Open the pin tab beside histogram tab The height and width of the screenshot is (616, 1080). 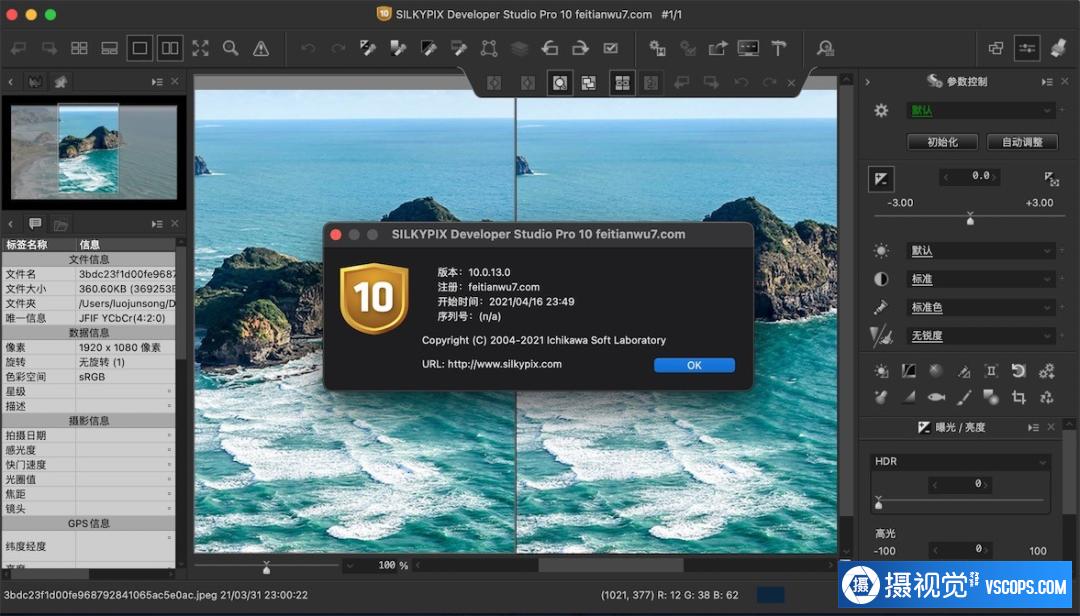pyautogui.click(x=61, y=82)
